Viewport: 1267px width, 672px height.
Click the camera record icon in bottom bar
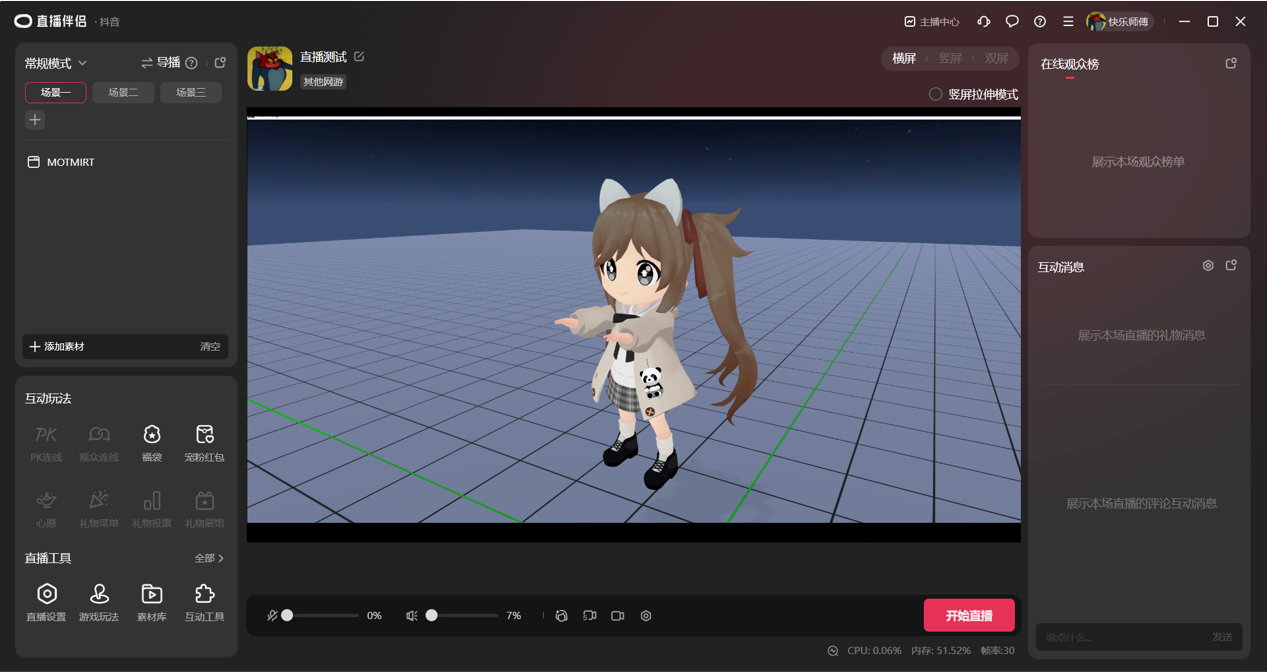tap(618, 616)
